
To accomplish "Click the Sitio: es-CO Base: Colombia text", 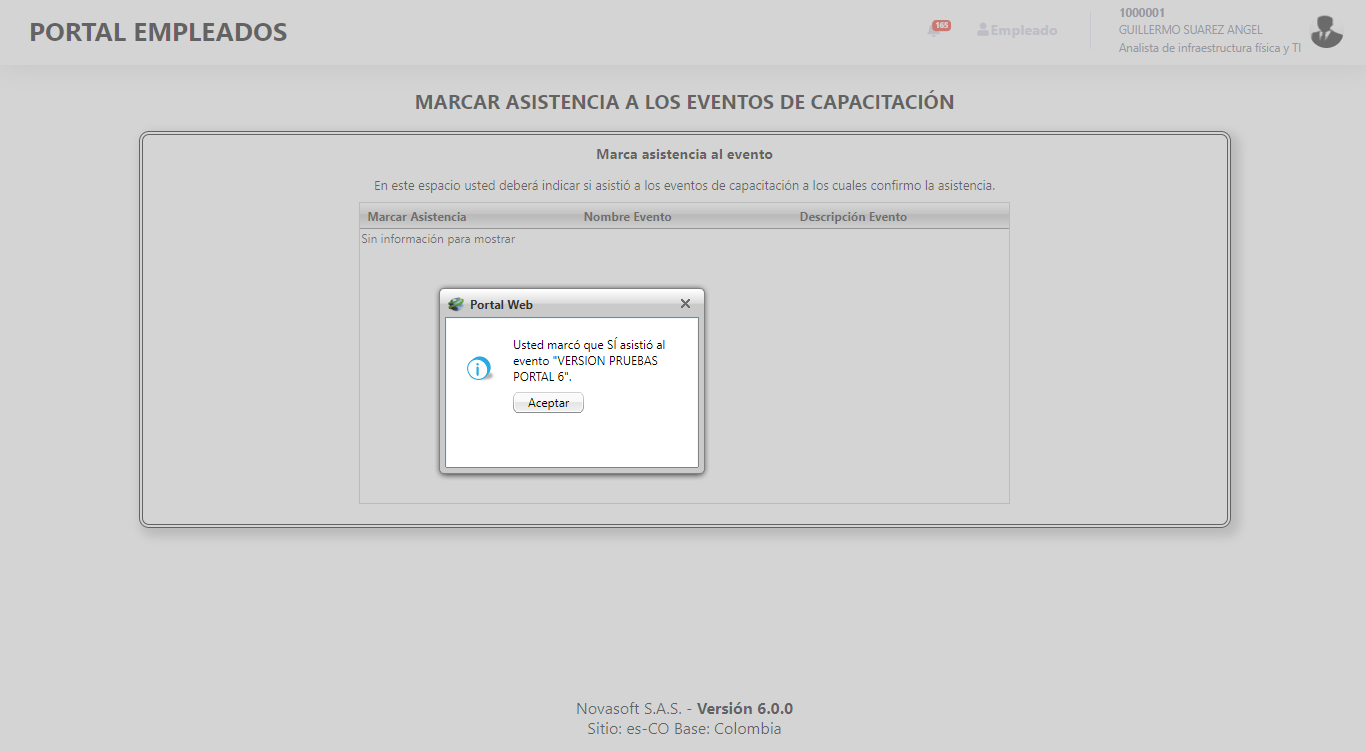I will [x=683, y=729].
